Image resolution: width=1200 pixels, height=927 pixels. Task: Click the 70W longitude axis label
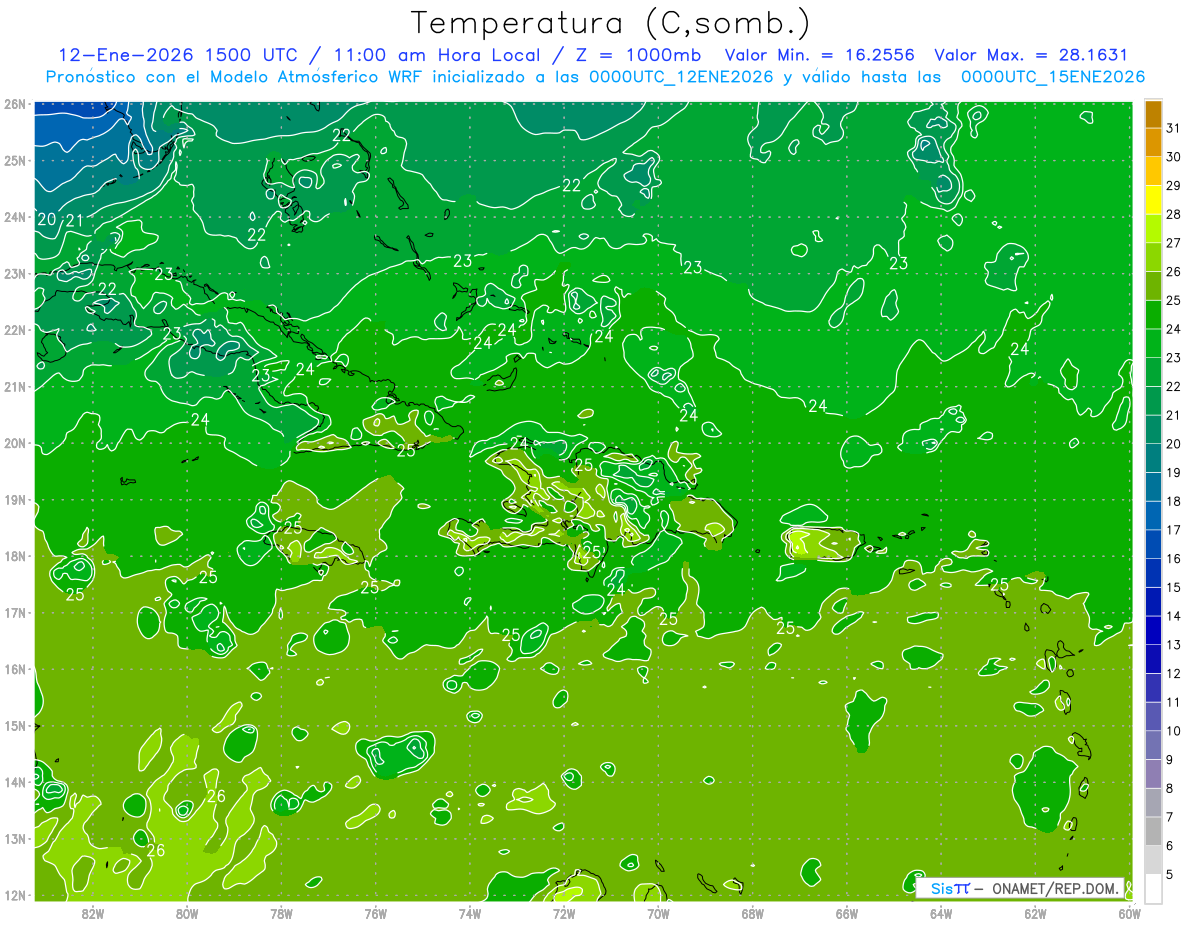tap(658, 913)
